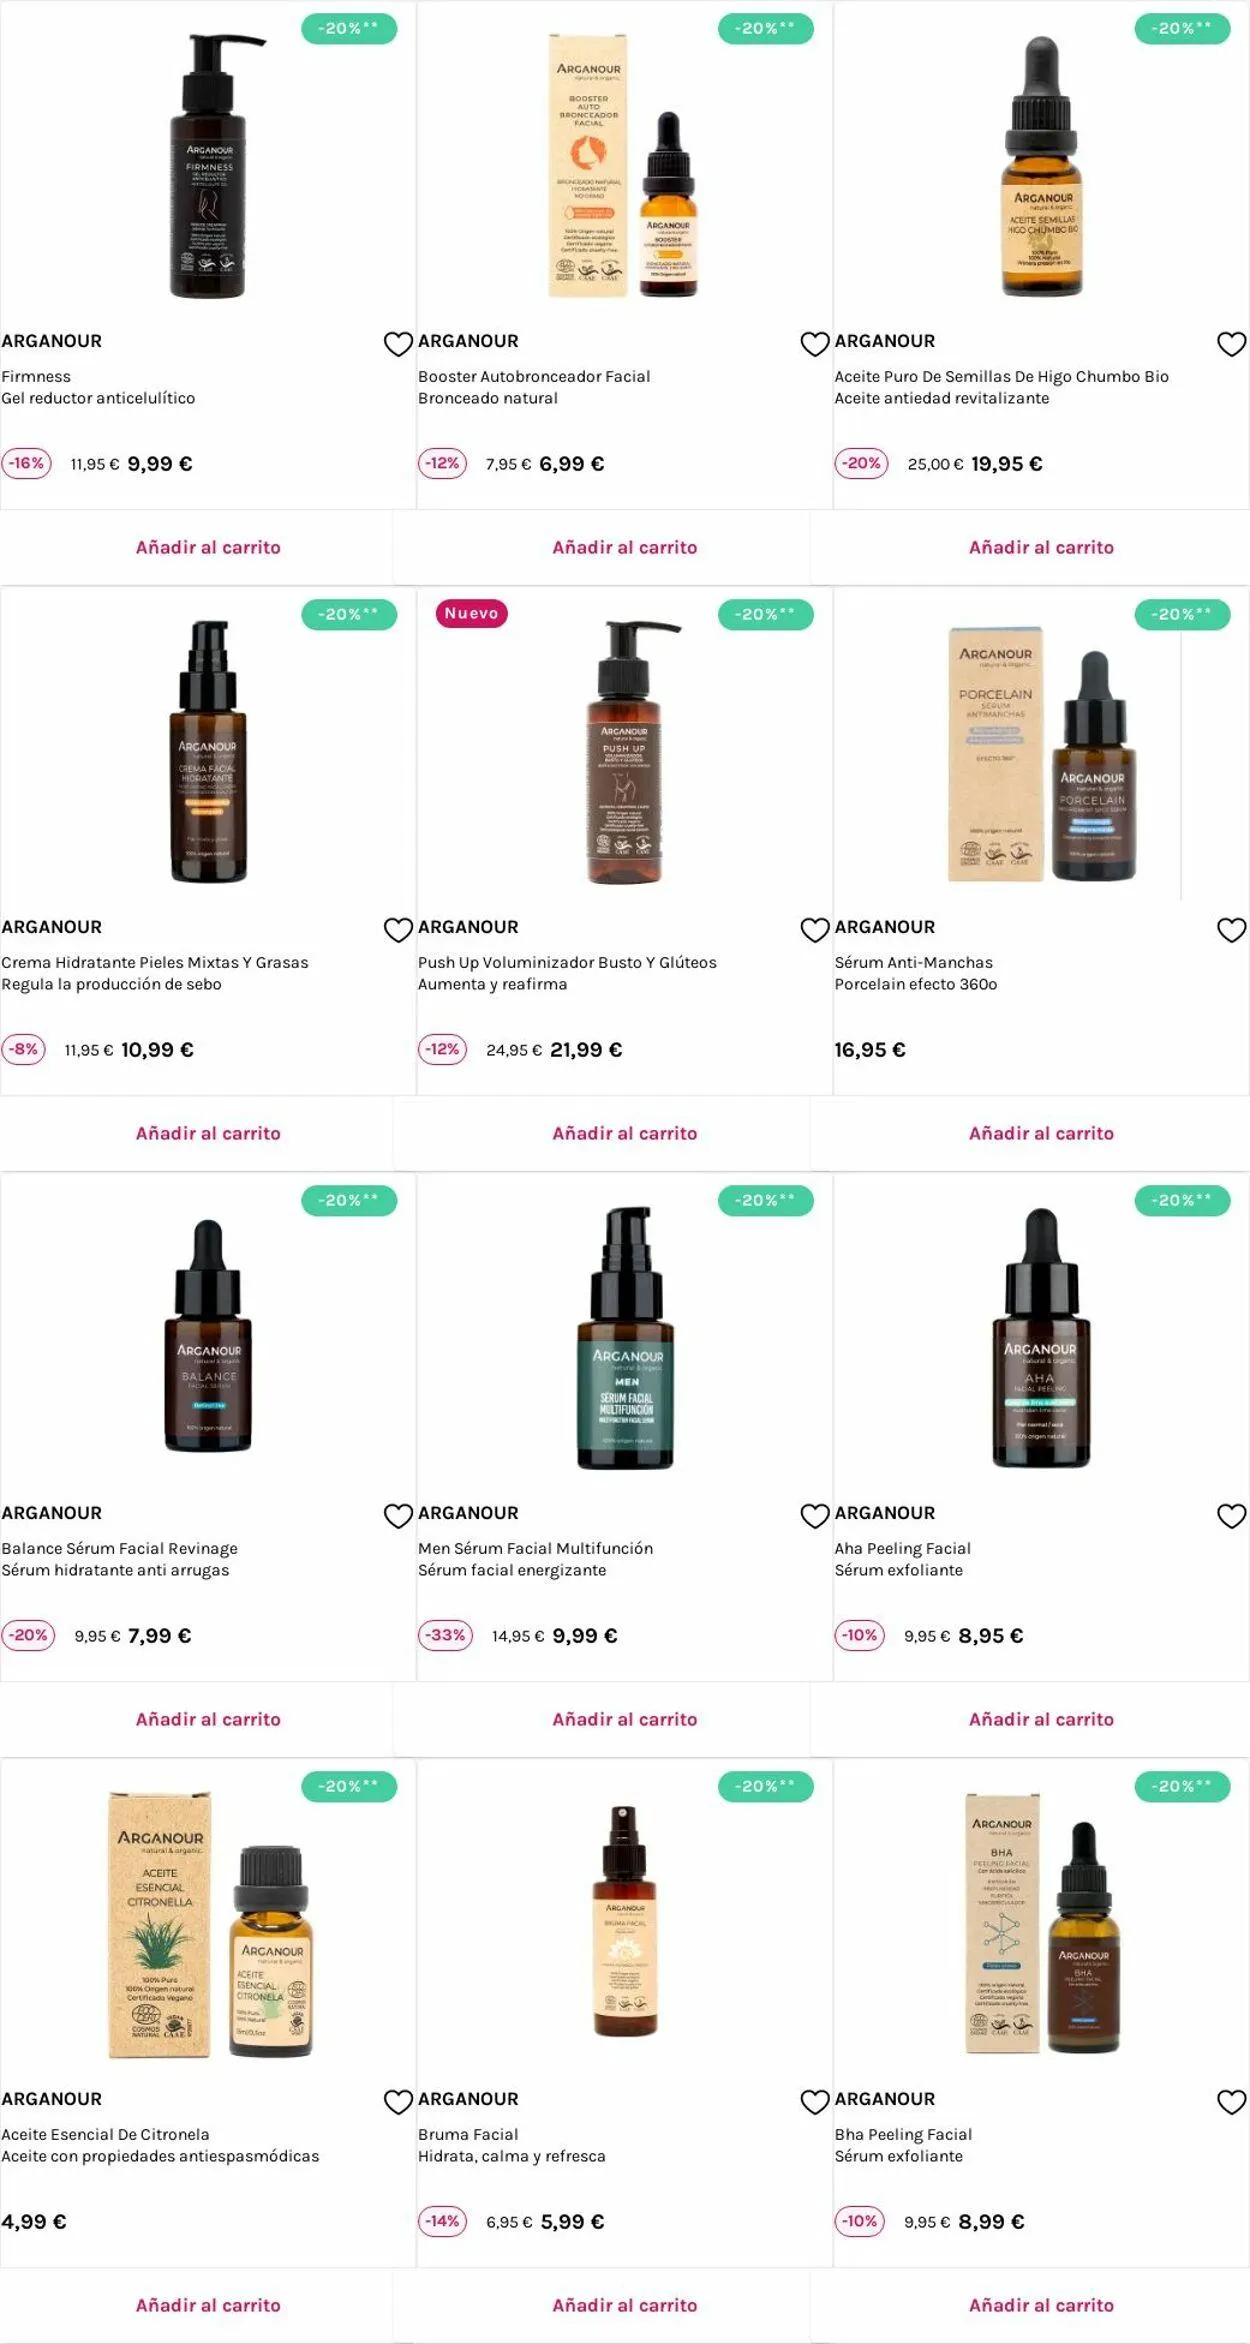The height and width of the screenshot is (2344, 1250).
Task: Favorite Balance Sérum Facial Revinage heart
Action: click(398, 1516)
